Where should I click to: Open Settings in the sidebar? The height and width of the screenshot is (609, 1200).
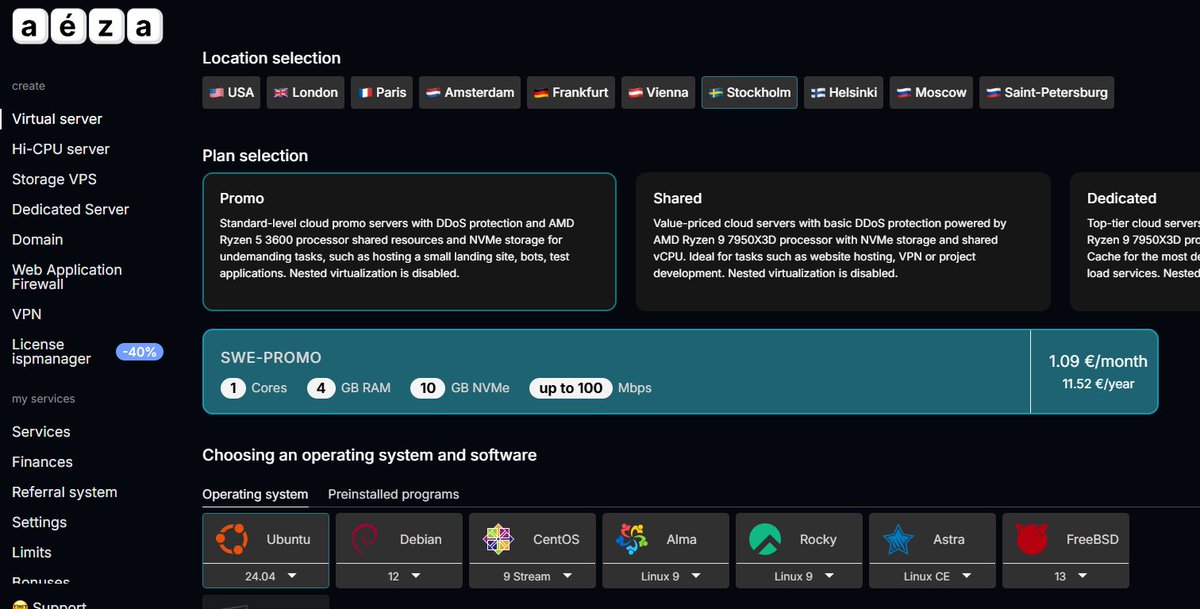click(x=39, y=522)
